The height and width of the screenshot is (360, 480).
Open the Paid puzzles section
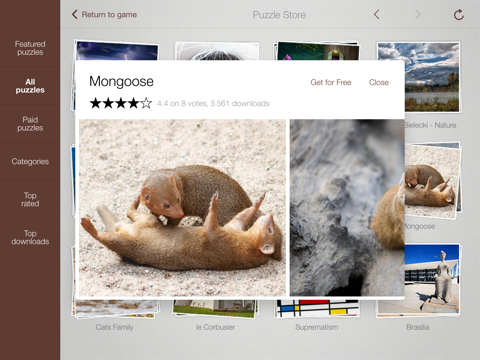30,124
